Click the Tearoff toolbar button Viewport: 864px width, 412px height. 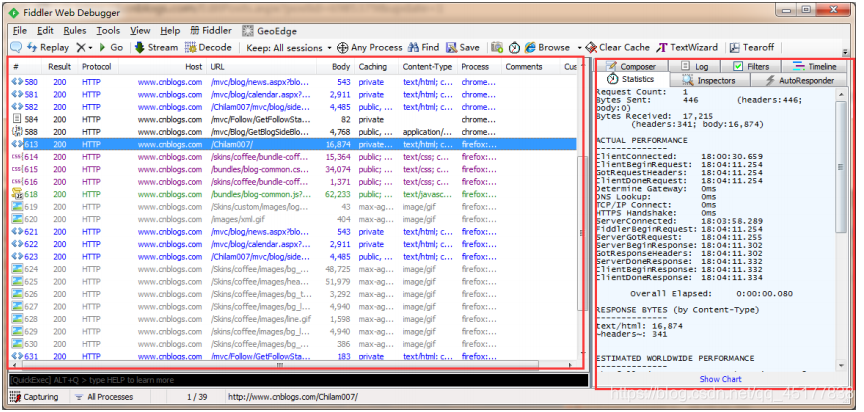(x=752, y=47)
